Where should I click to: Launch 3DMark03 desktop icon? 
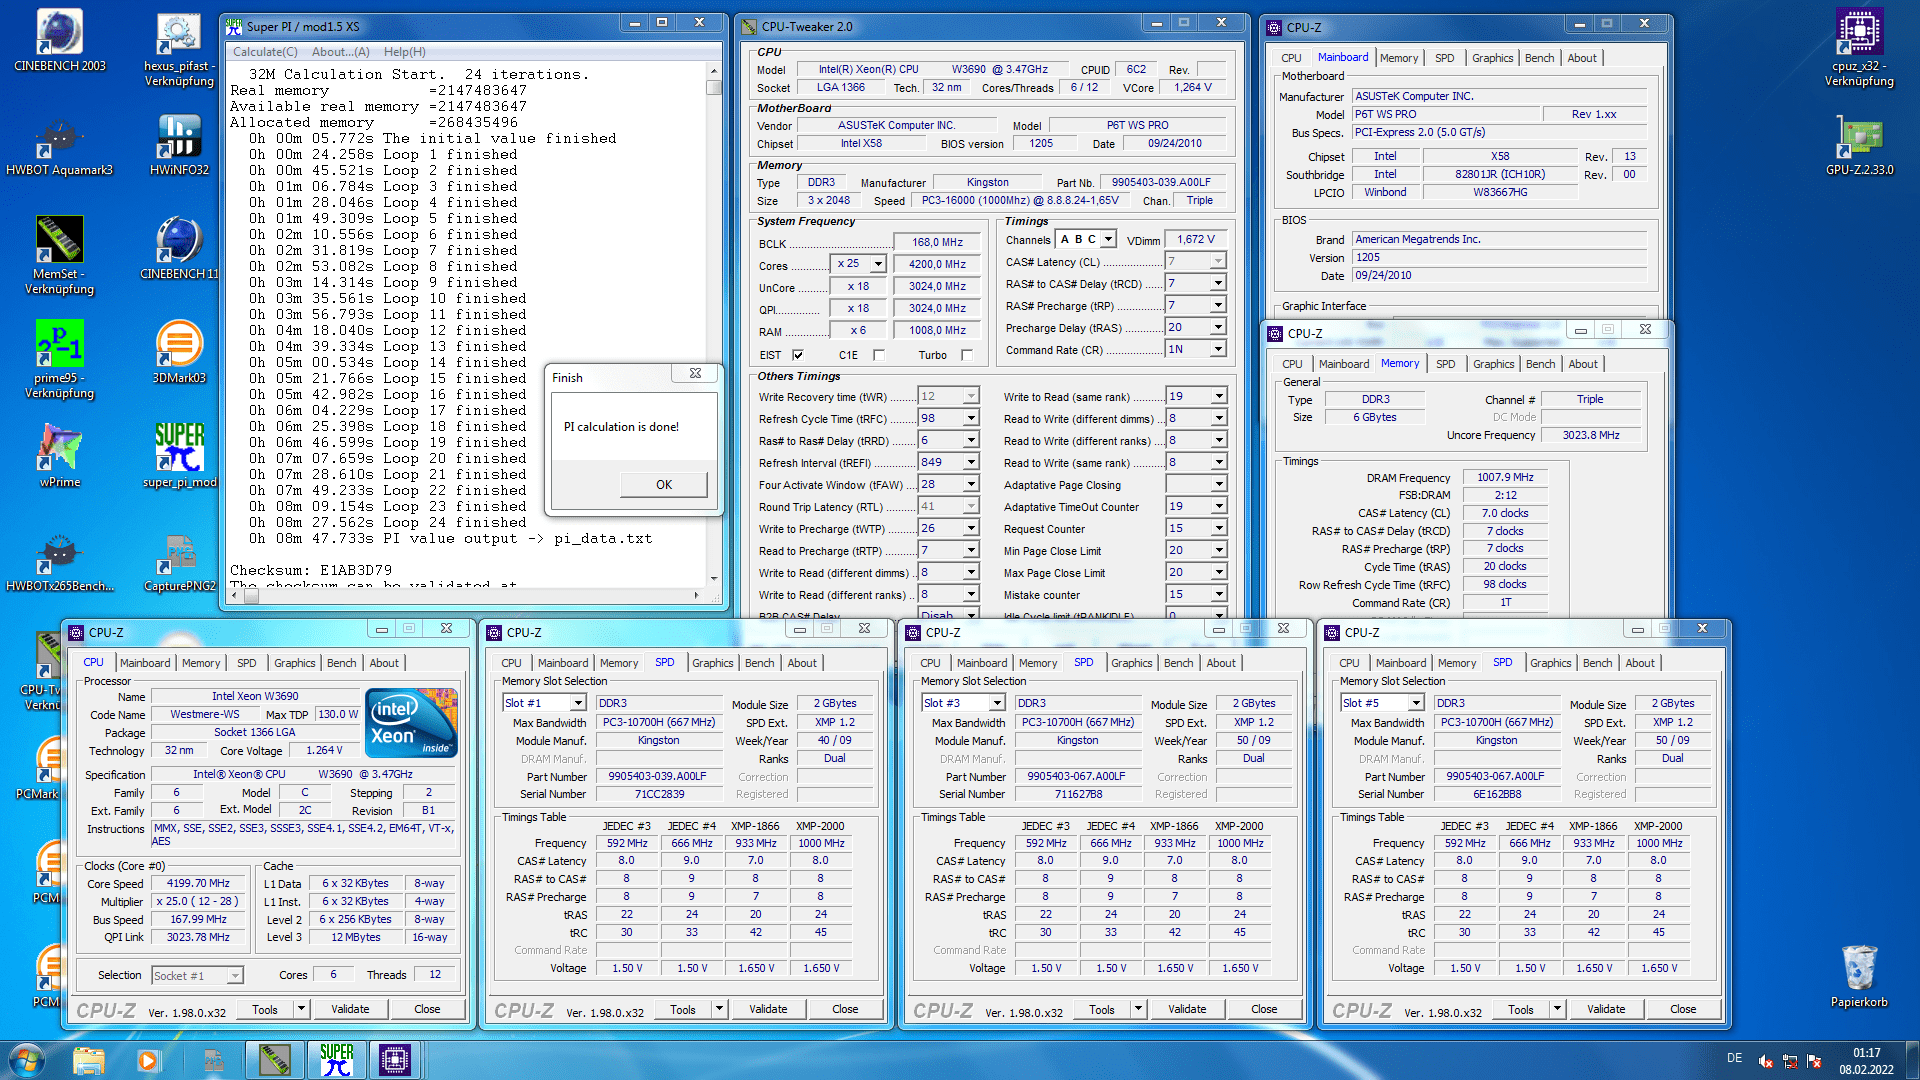(179, 352)
